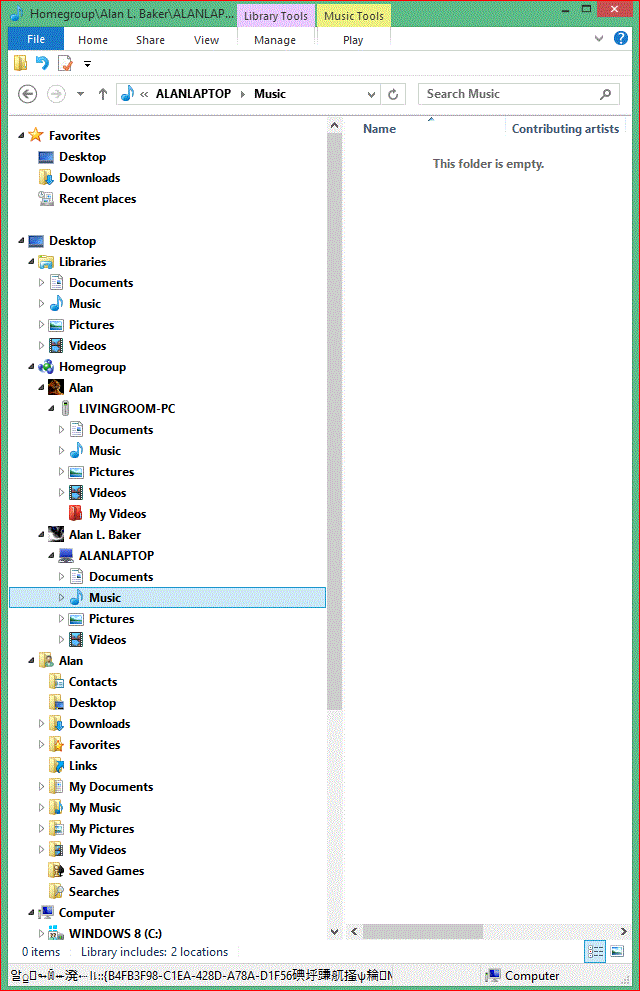This screenshot has height=991, width=640.
Task: Open the recent locations dropdown arrow
Action: [x=80, y=94]
